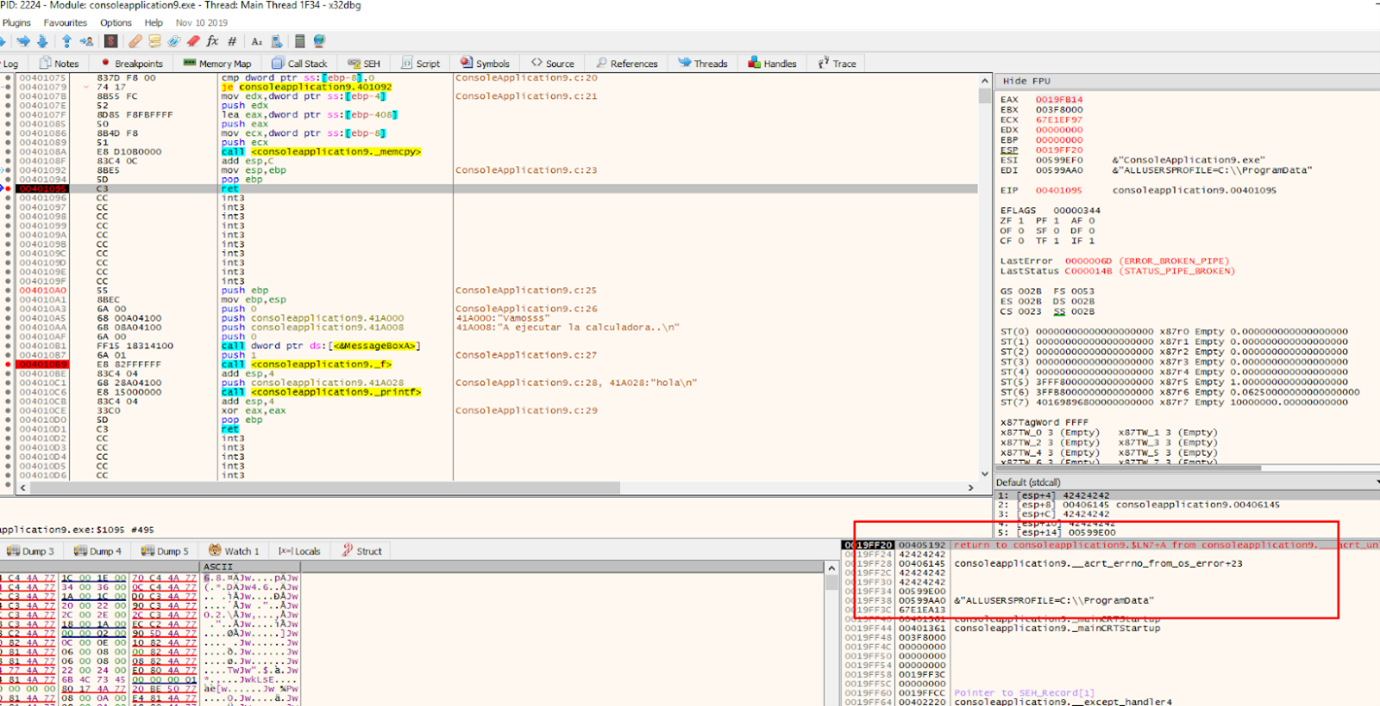
Task: Open the Functions fx icon
Action: pos(212,41)
